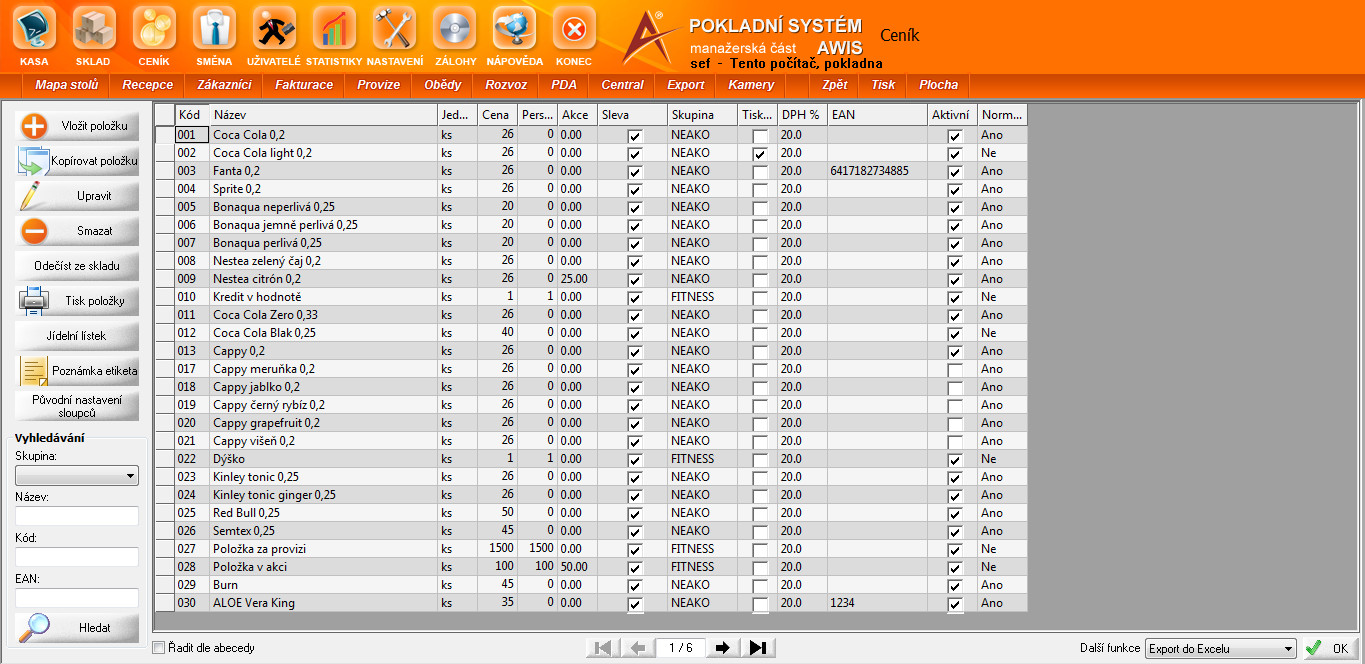Sort table by the Název column header
1365x664 pixels.
pos(323,115)
